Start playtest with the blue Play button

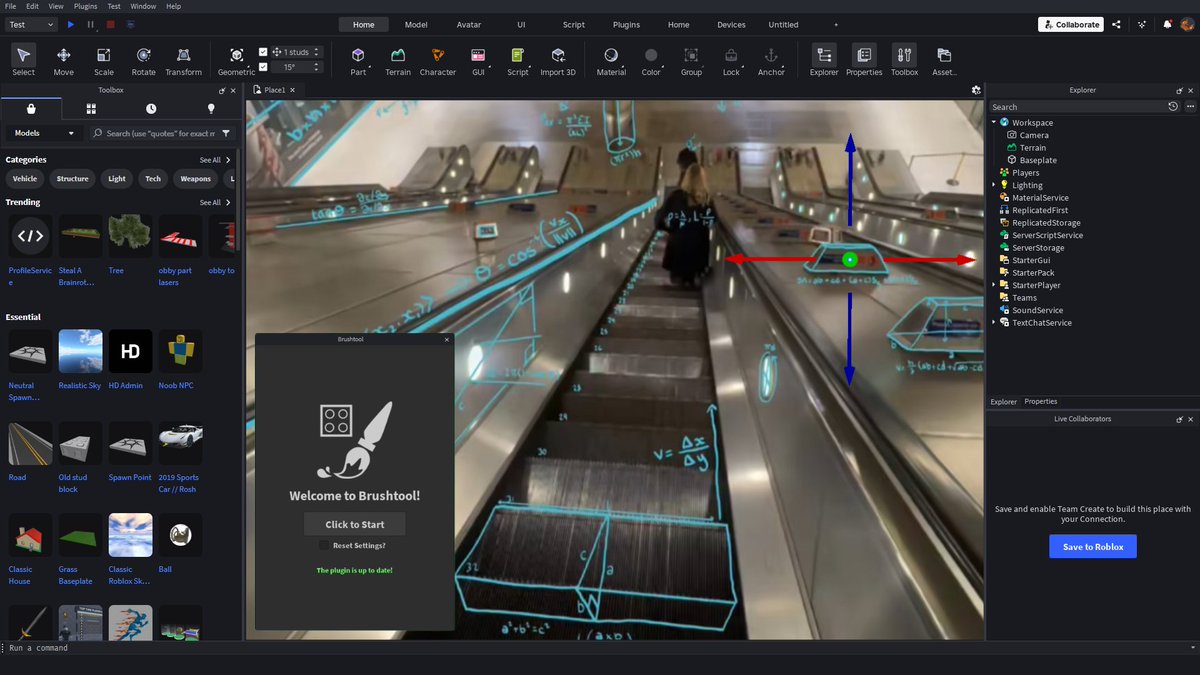click(x=71, y=24)
